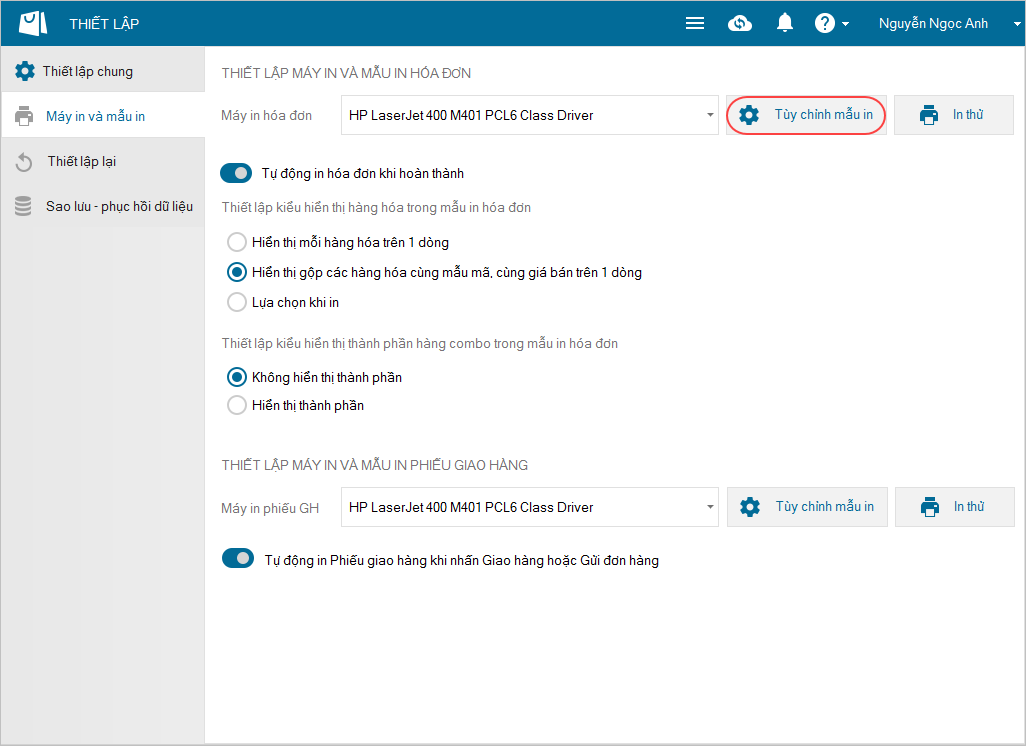The image size is (1026, 746).
Task: Click THIẾT LẬP MÁY IN VÀ MẪU IN PHIẾU GIAO HÀNG heading
Action: [x=374, y=465]
